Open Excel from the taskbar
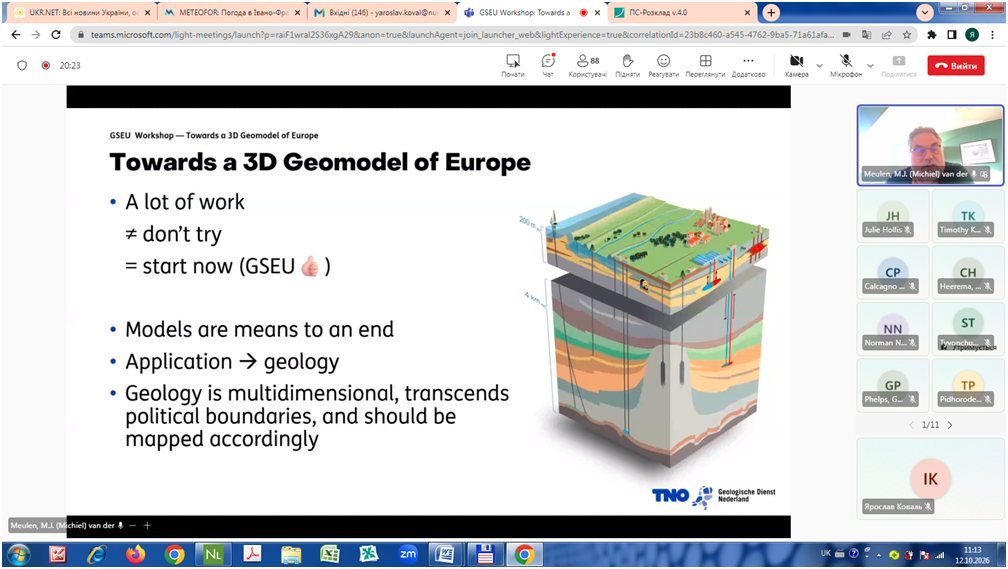This screenshot has width=1008, height=569. [x=329, y=554]
